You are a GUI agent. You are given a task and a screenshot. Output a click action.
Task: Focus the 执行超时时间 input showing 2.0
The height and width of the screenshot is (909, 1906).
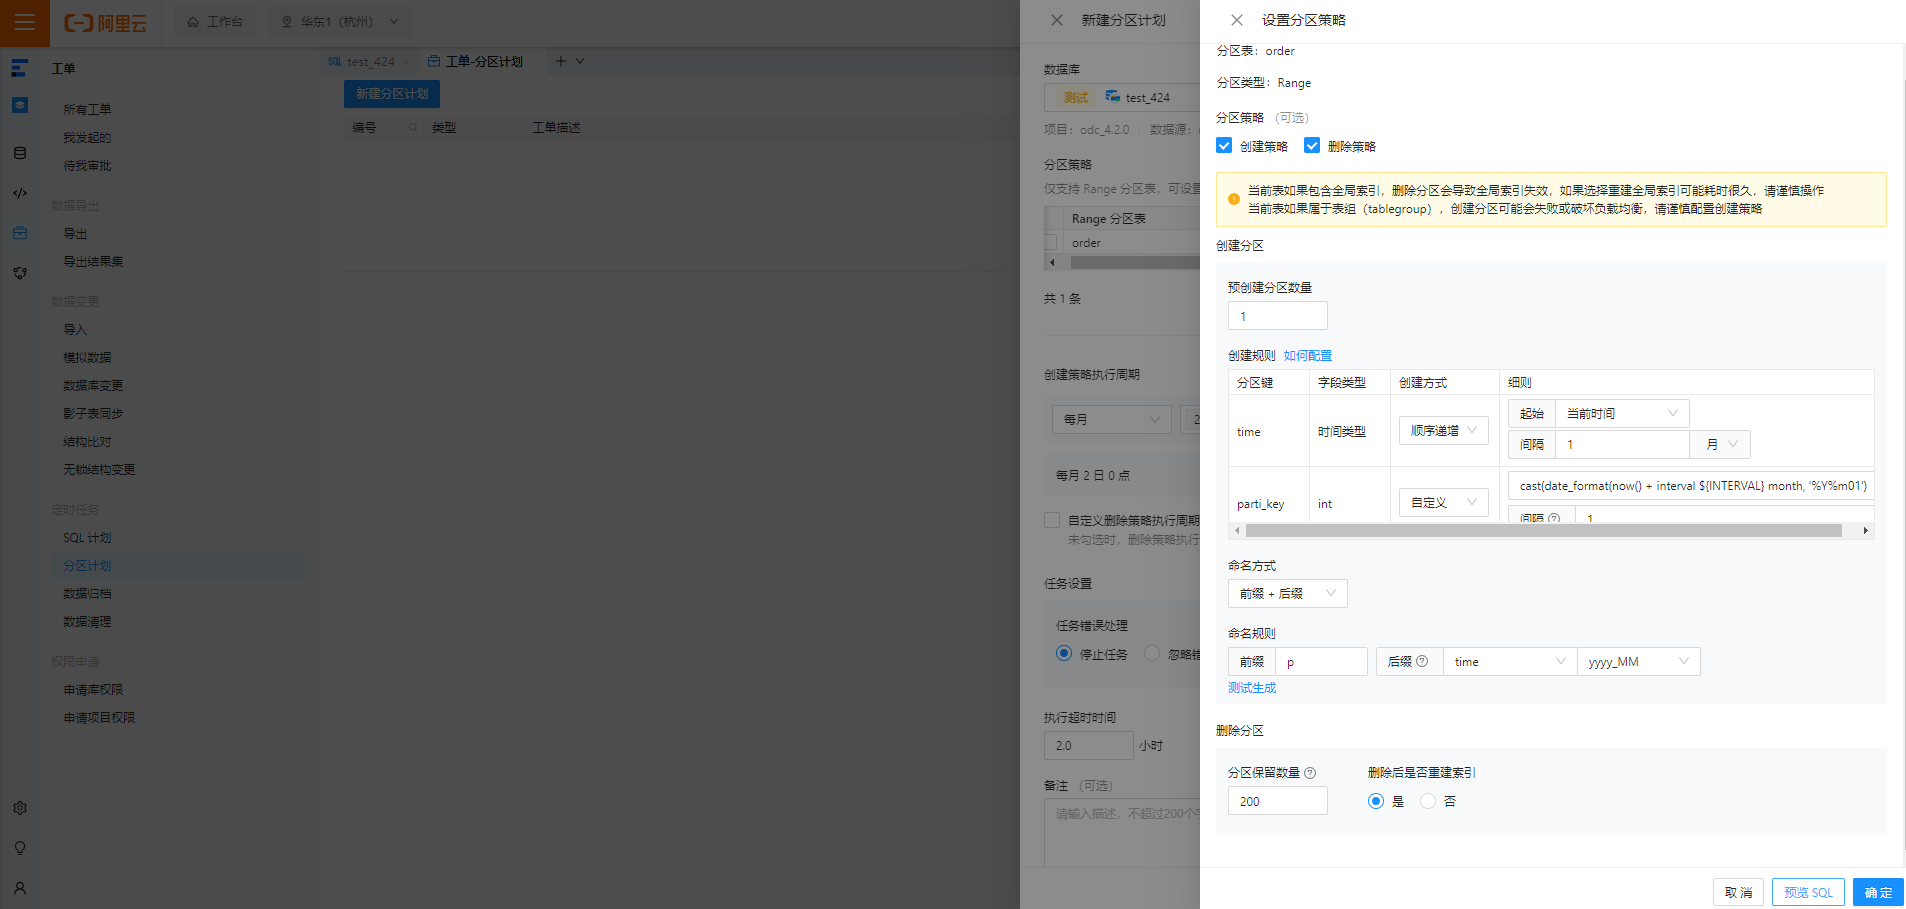(x=1088, y=745)
